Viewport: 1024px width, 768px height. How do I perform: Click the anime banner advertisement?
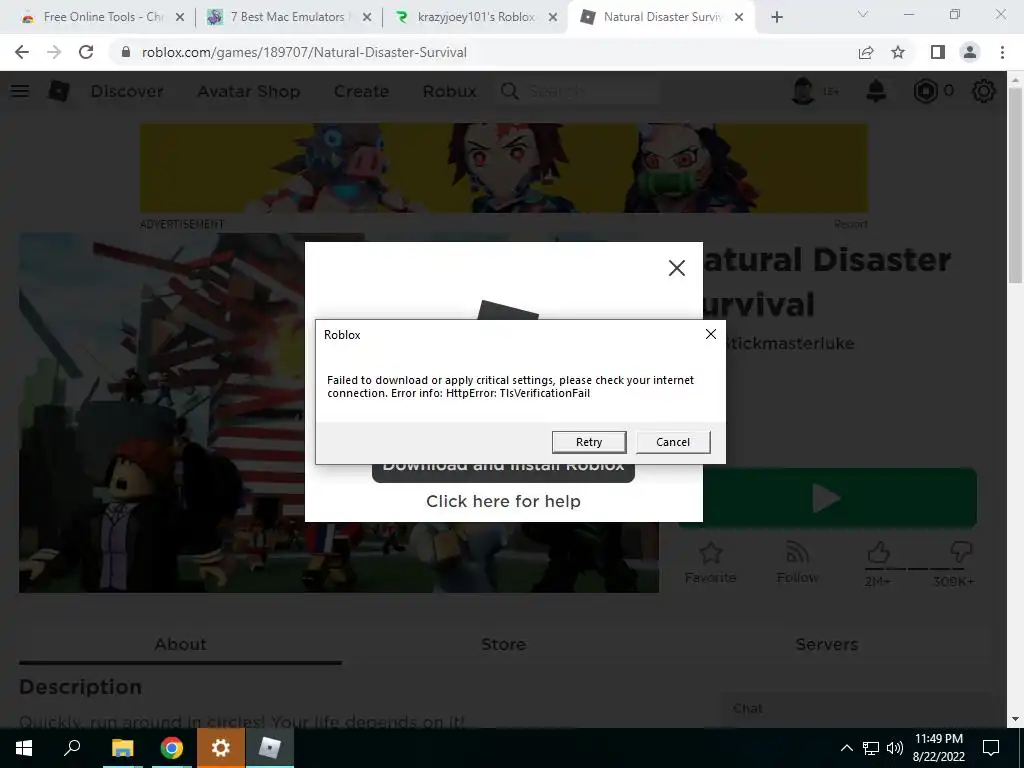(x=504, y=168)
